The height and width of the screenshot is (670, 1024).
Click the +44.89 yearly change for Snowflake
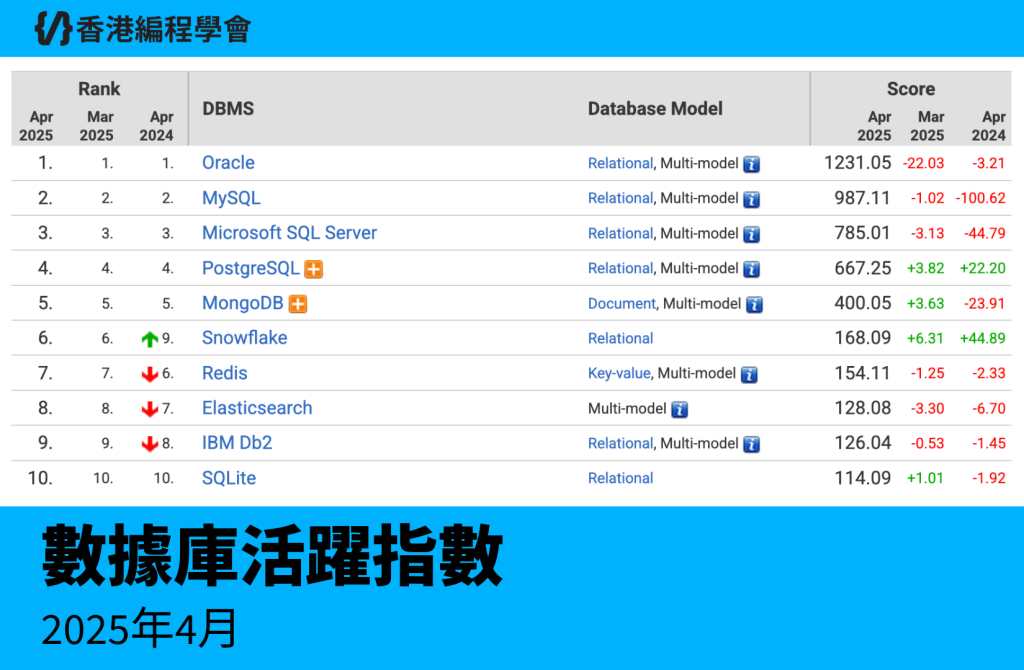(982, 338)
